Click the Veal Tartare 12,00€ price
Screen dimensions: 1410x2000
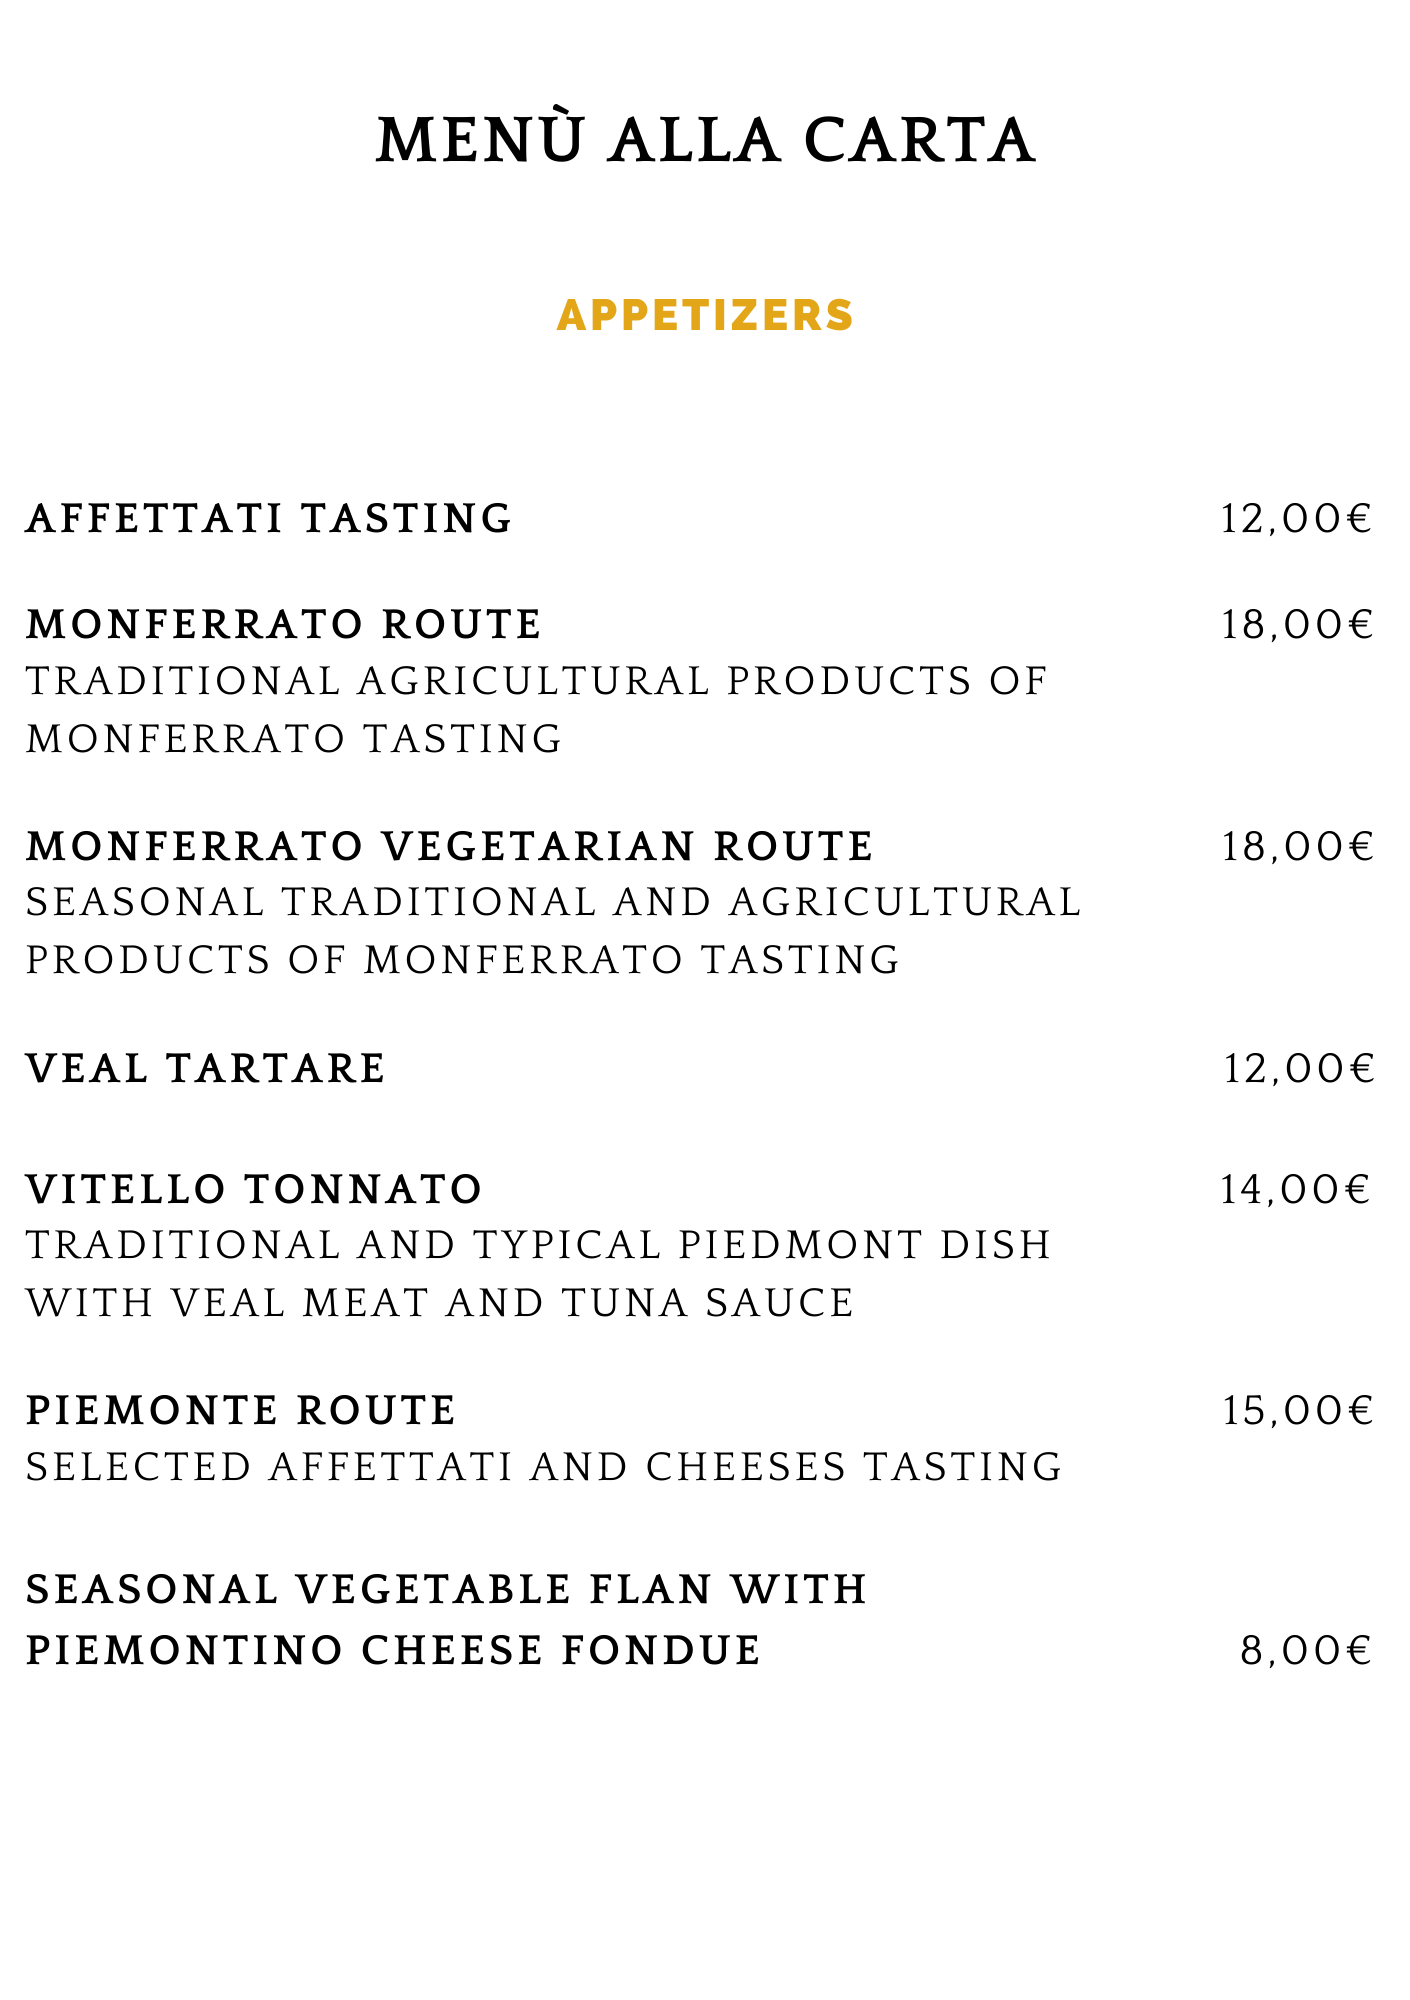tap(1299, 1069)
